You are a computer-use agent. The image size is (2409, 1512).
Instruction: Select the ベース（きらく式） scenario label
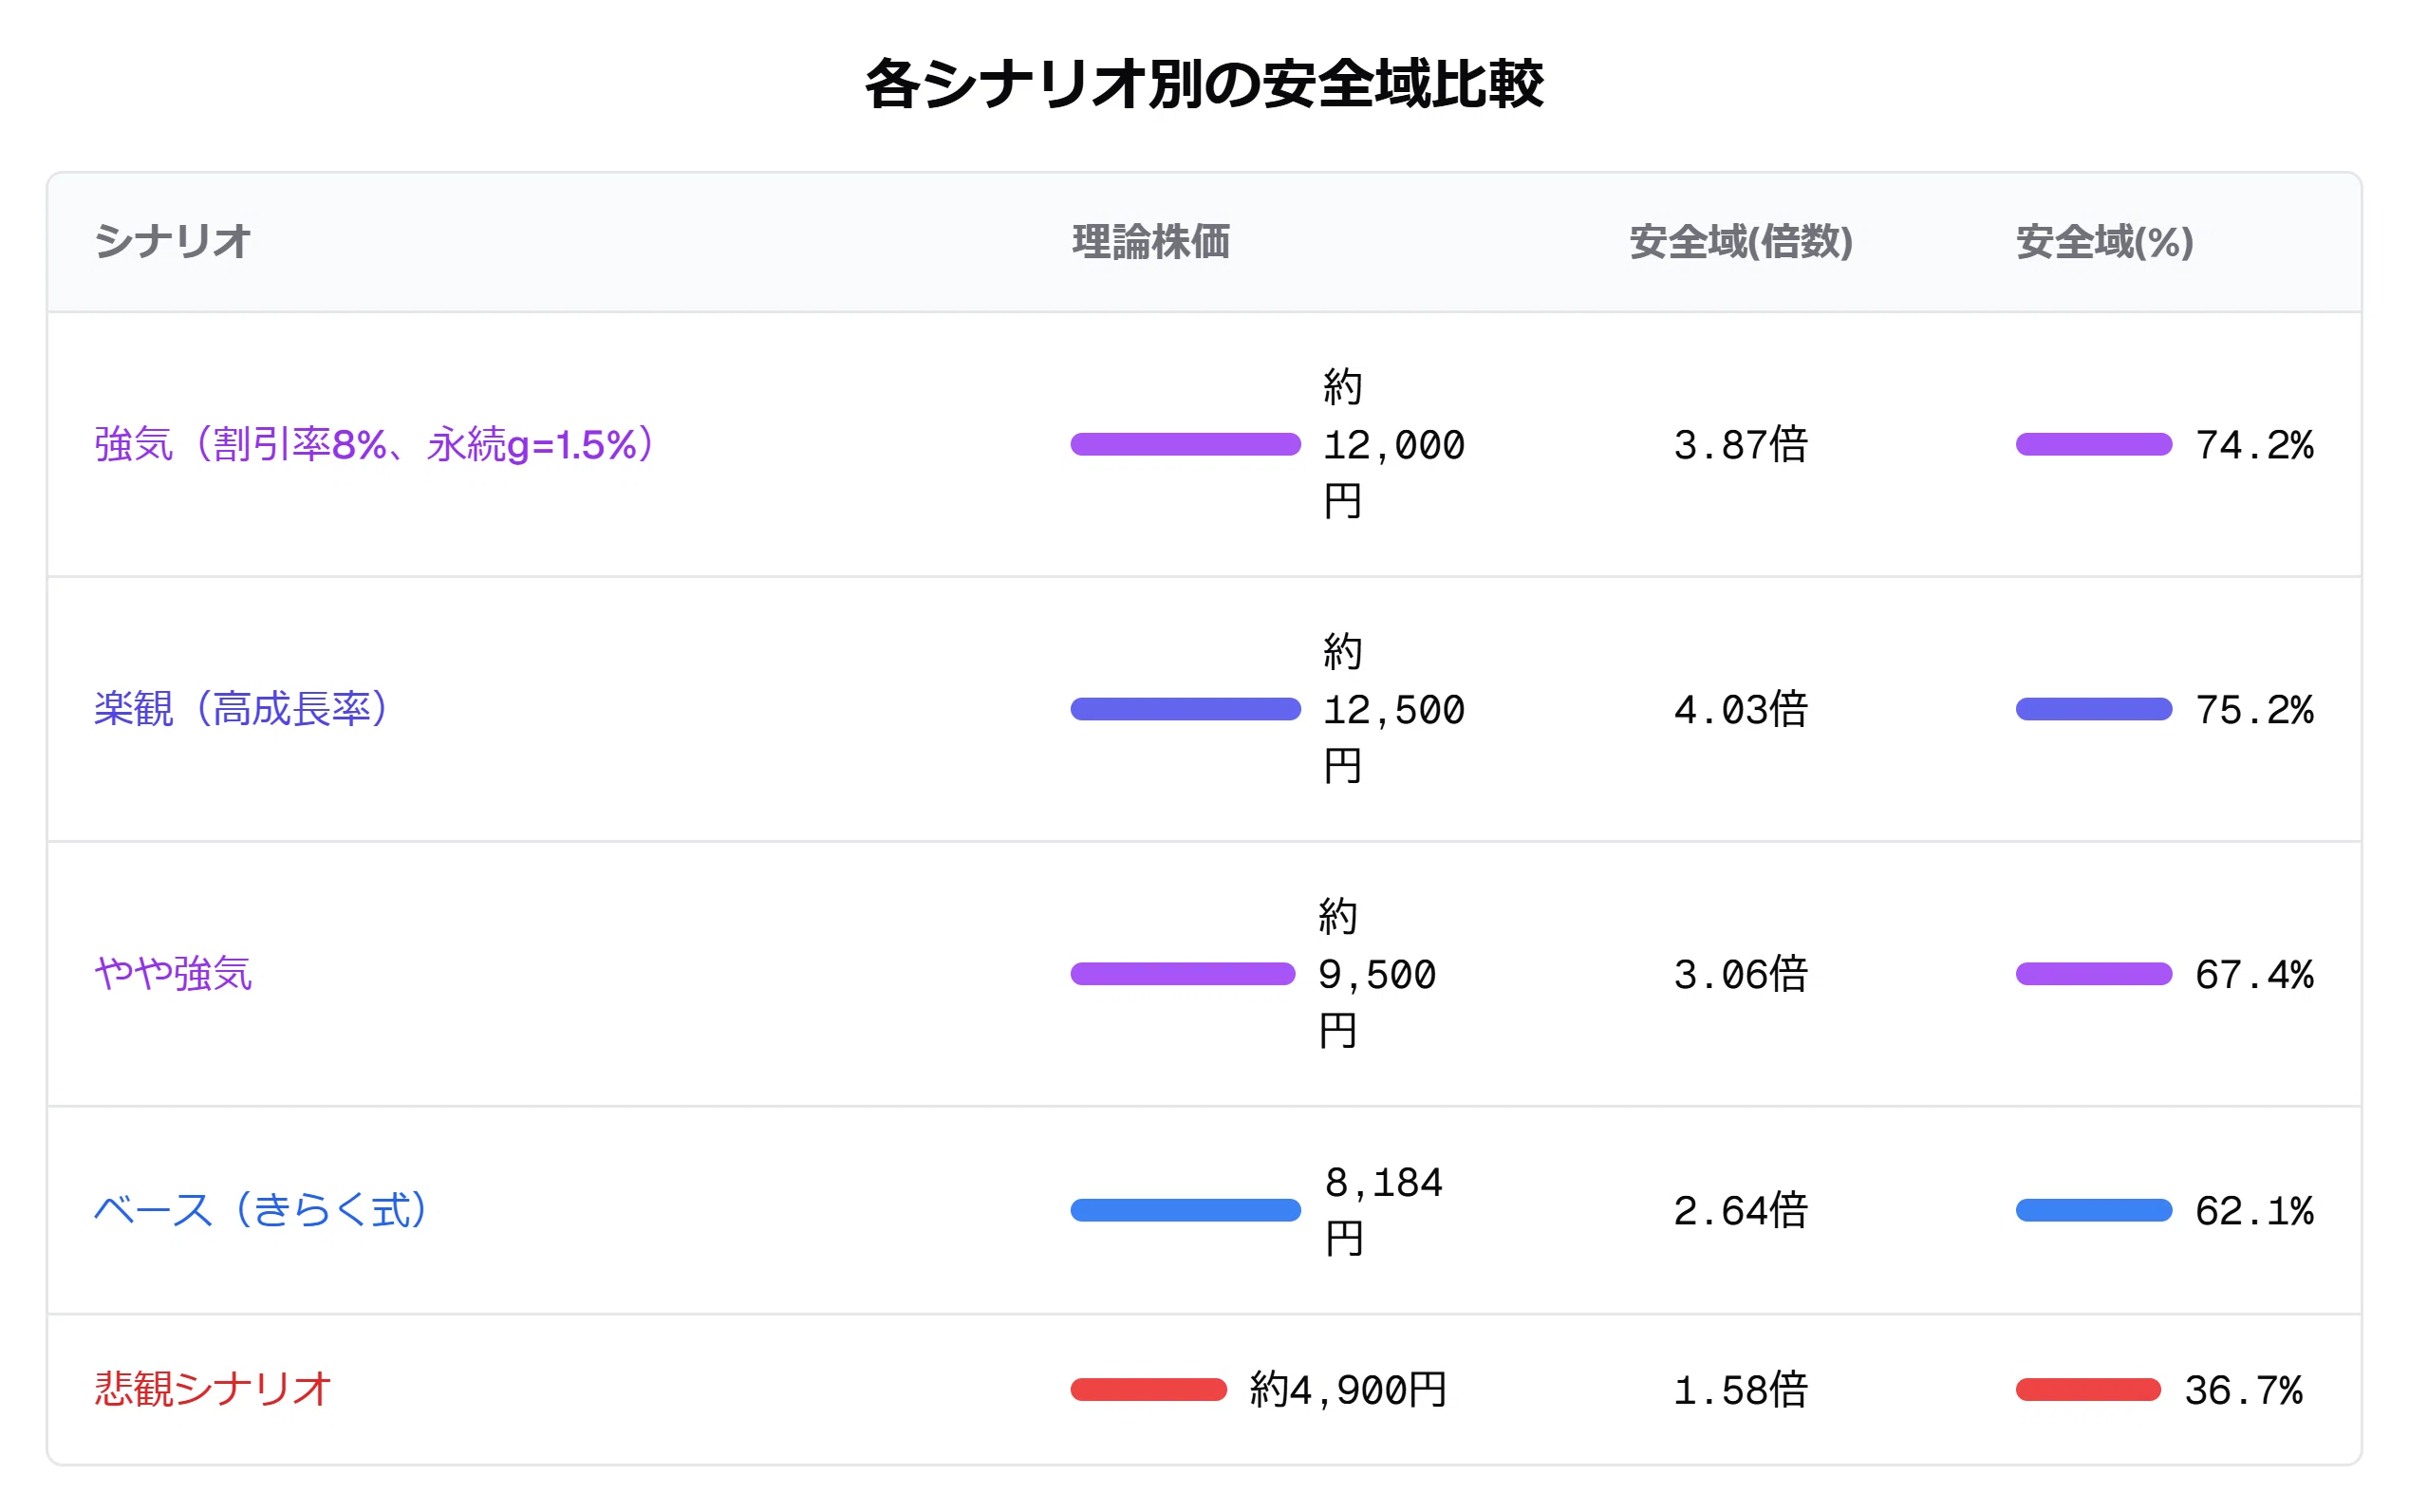261,1210
